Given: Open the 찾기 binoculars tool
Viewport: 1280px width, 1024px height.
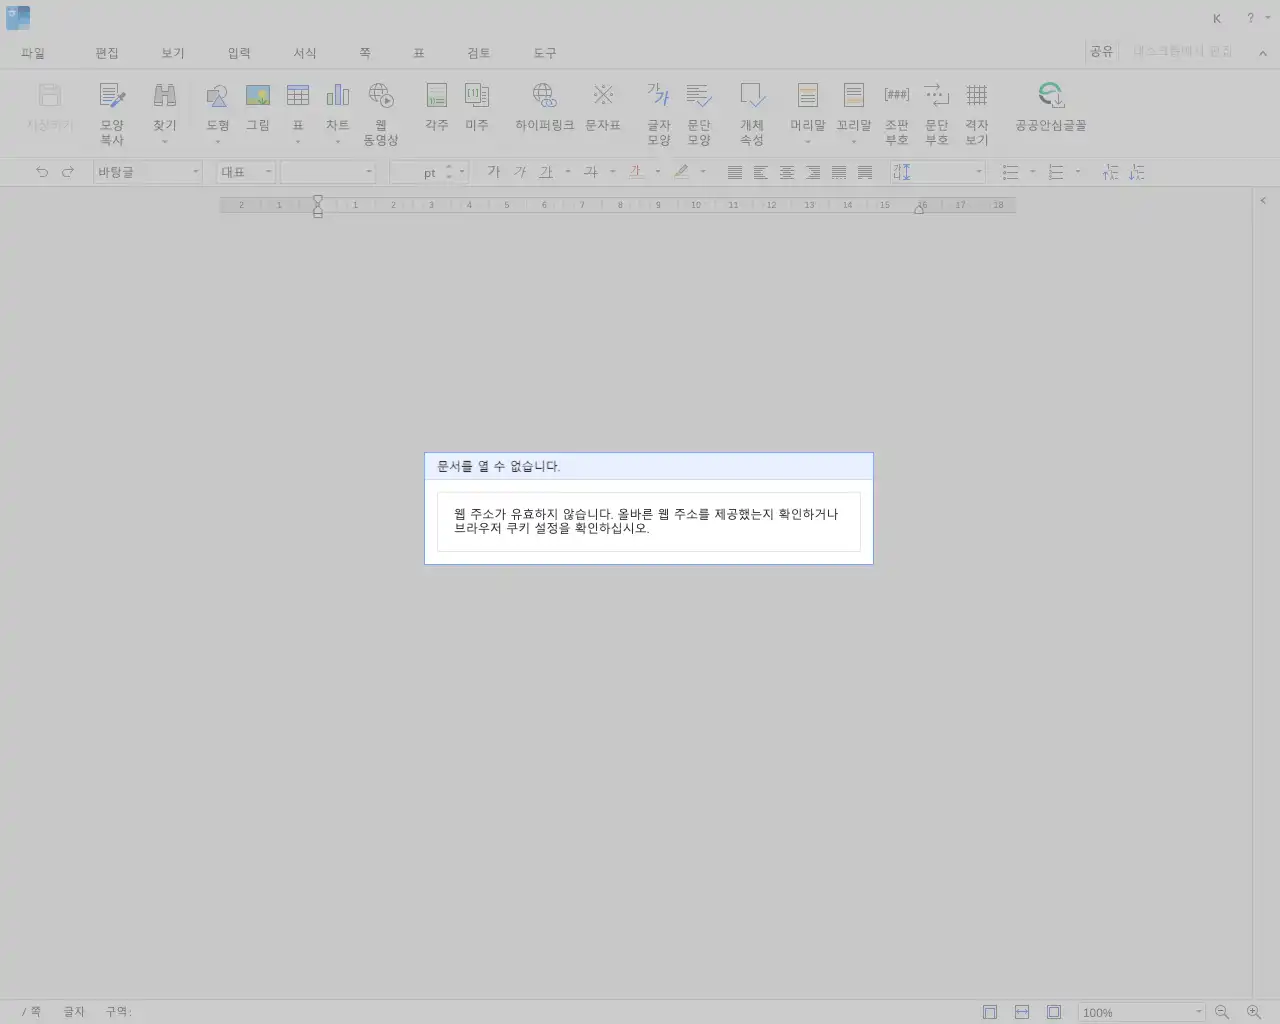Looking at the screenshot, I should point(165,96).
